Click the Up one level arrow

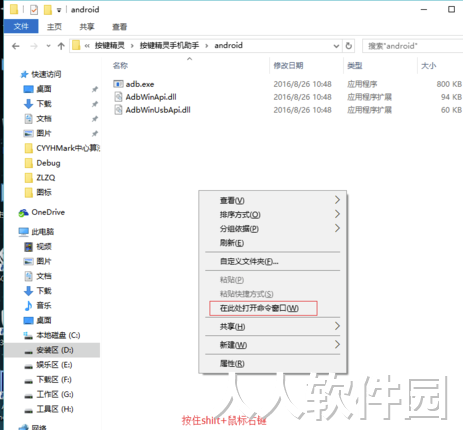click(61, 46)
